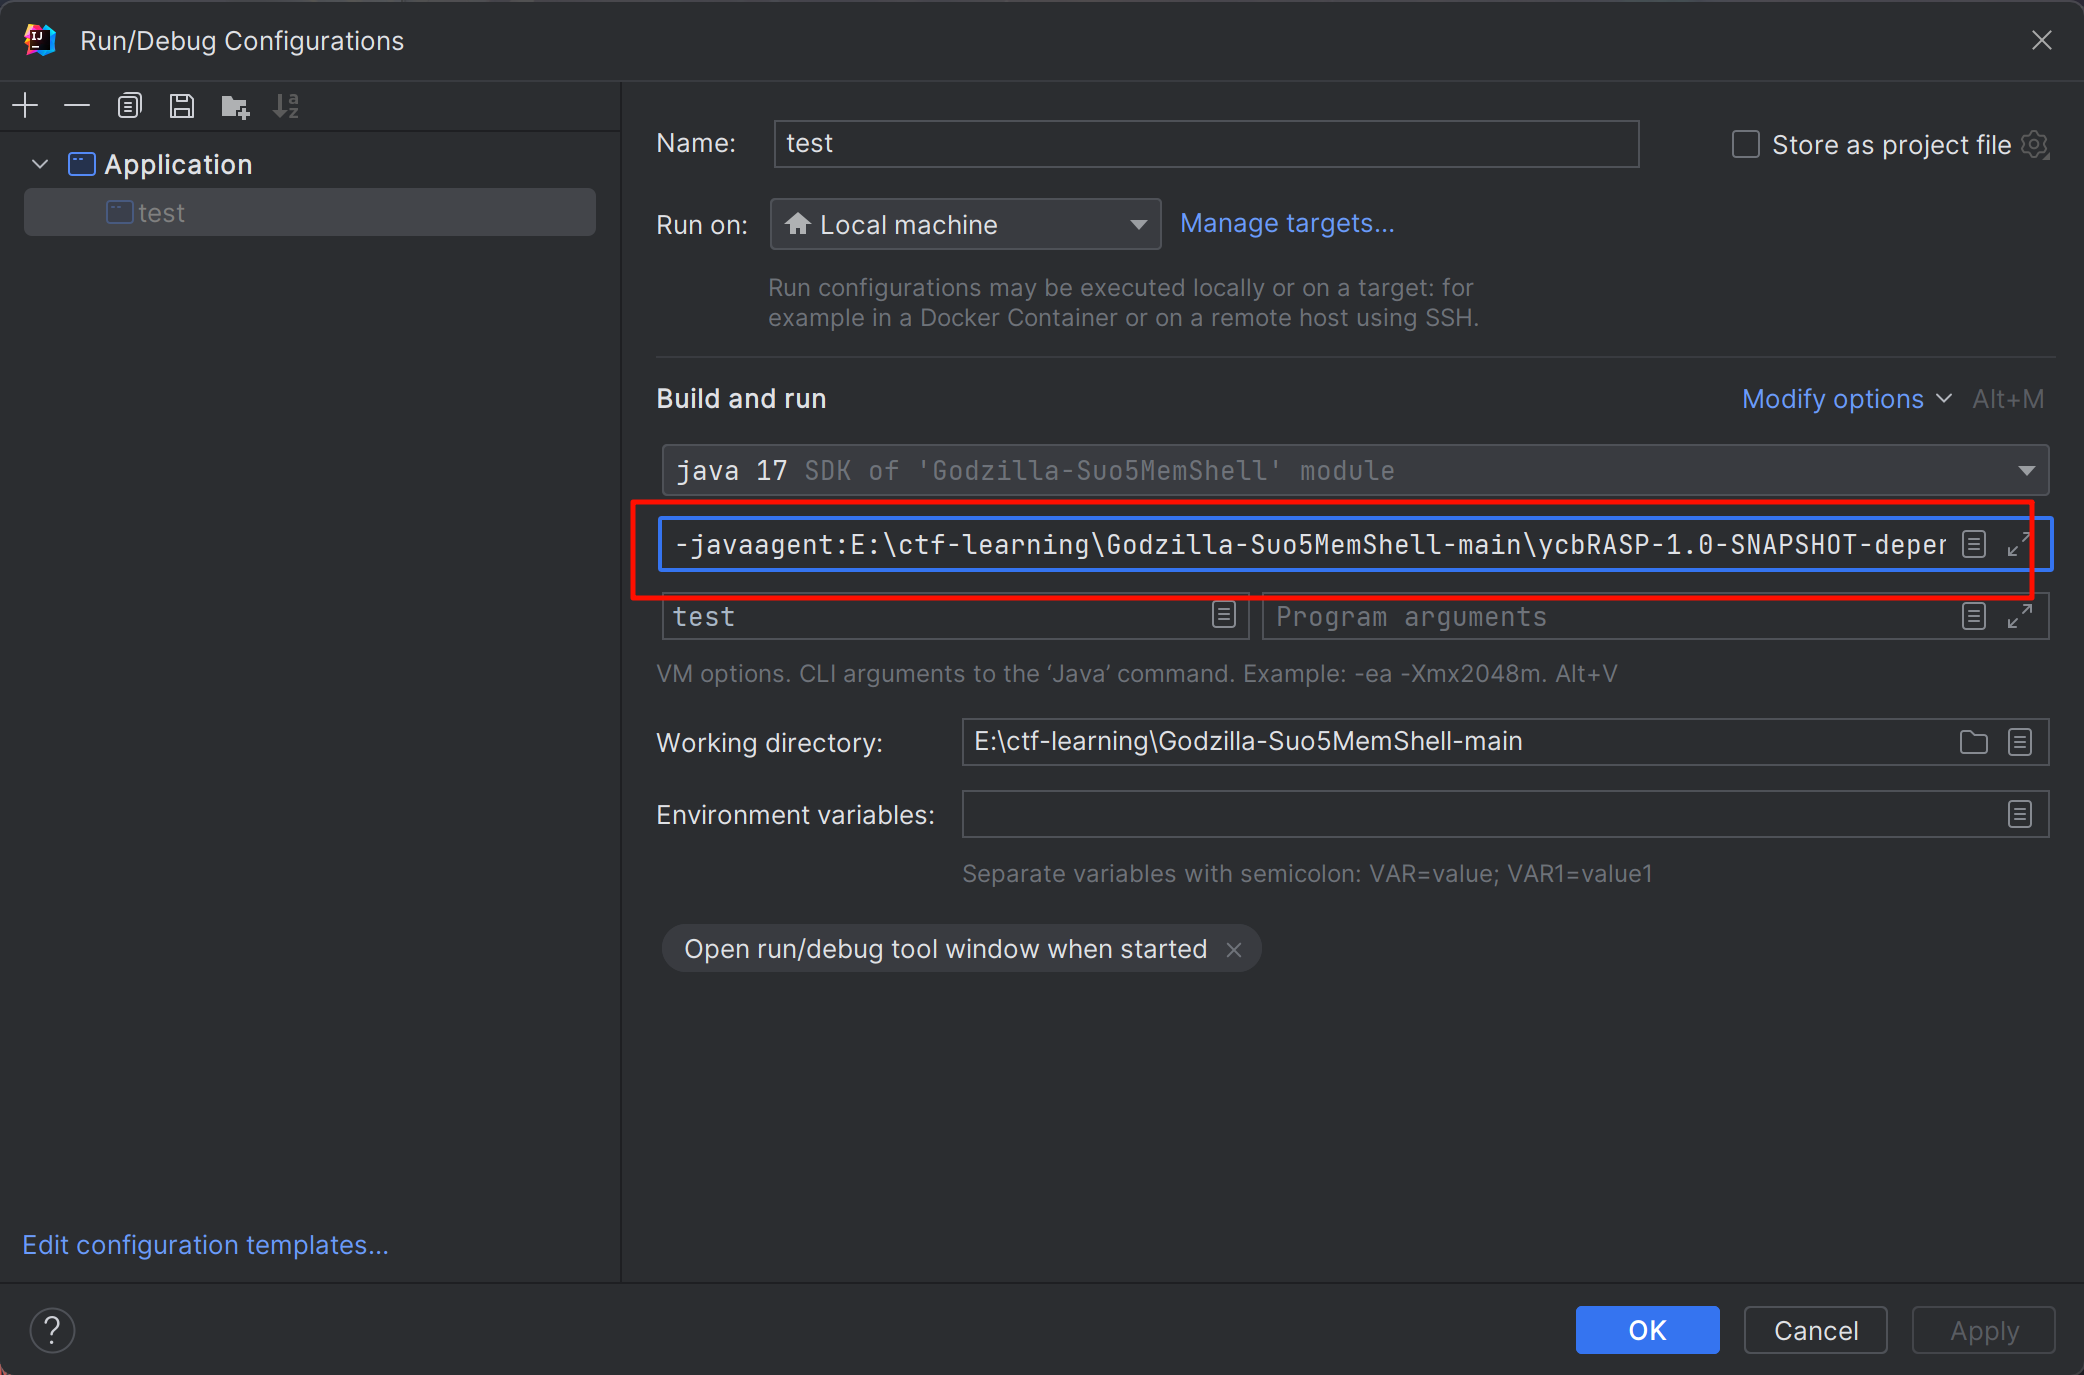This screenshot has width=2084, height=1375.
Task: Copy the selected configuration
Action: point(130,105)
